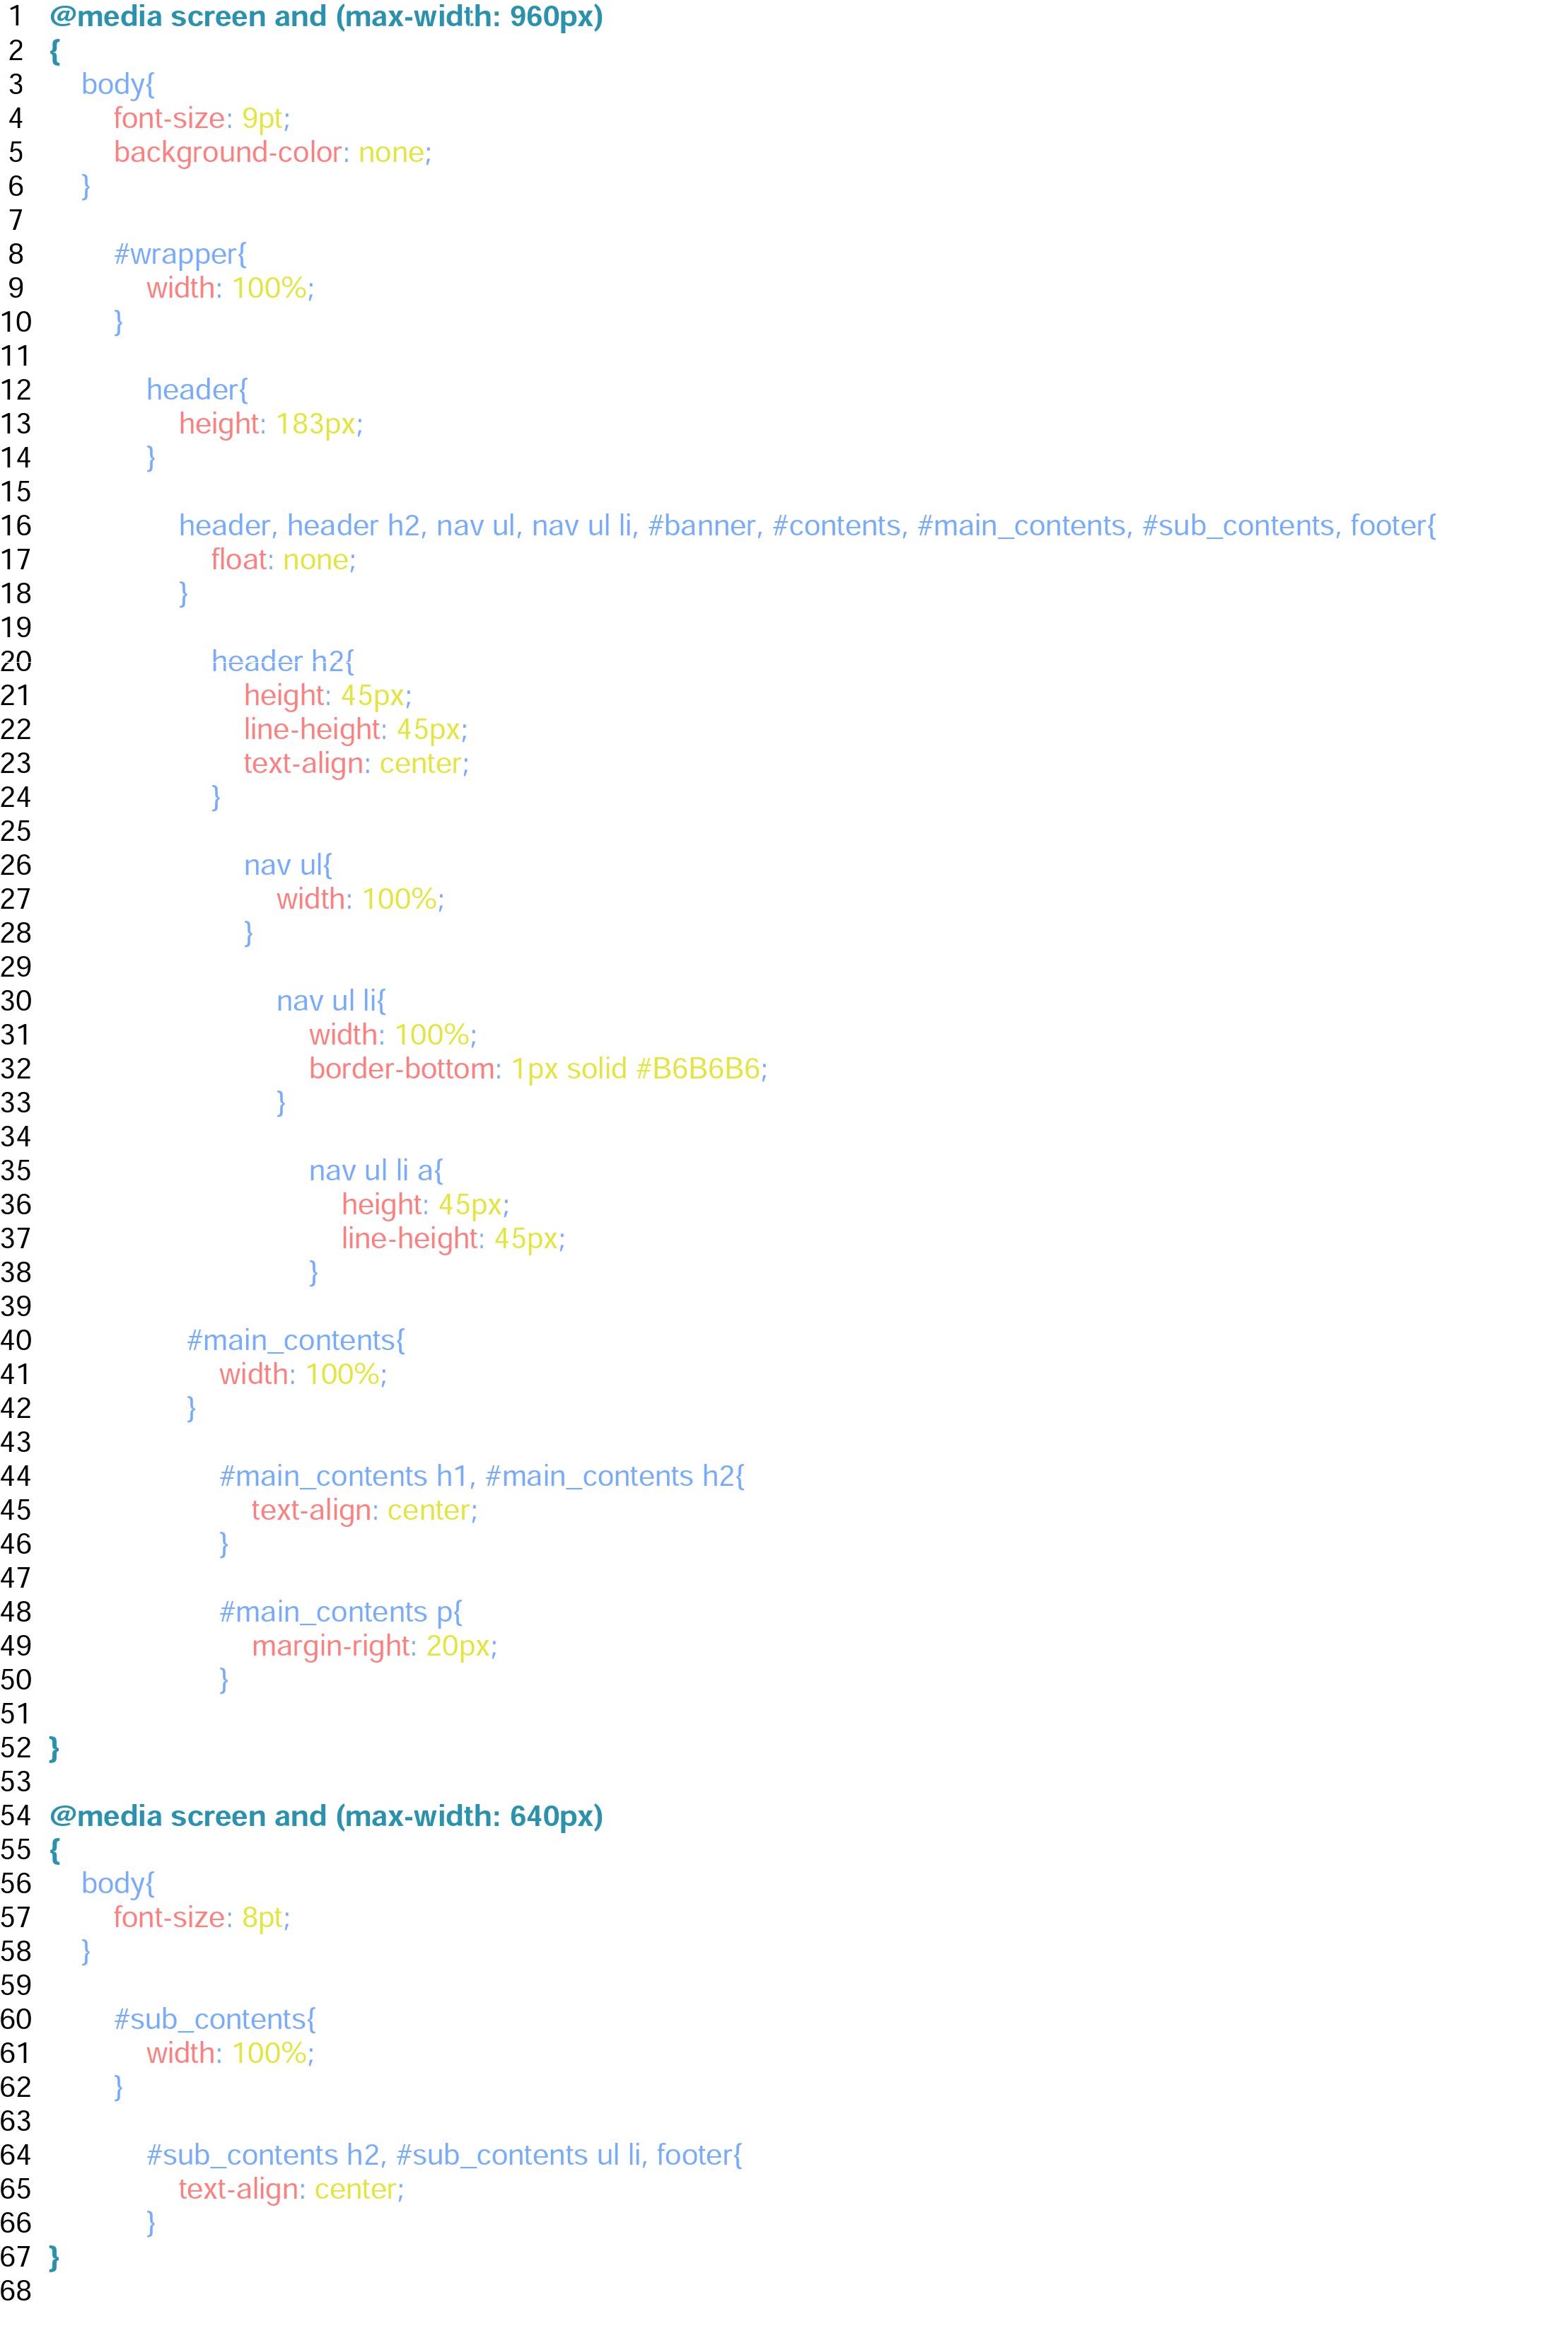
Task: Click the closing brace on line 46
Action: [224, 1545]
